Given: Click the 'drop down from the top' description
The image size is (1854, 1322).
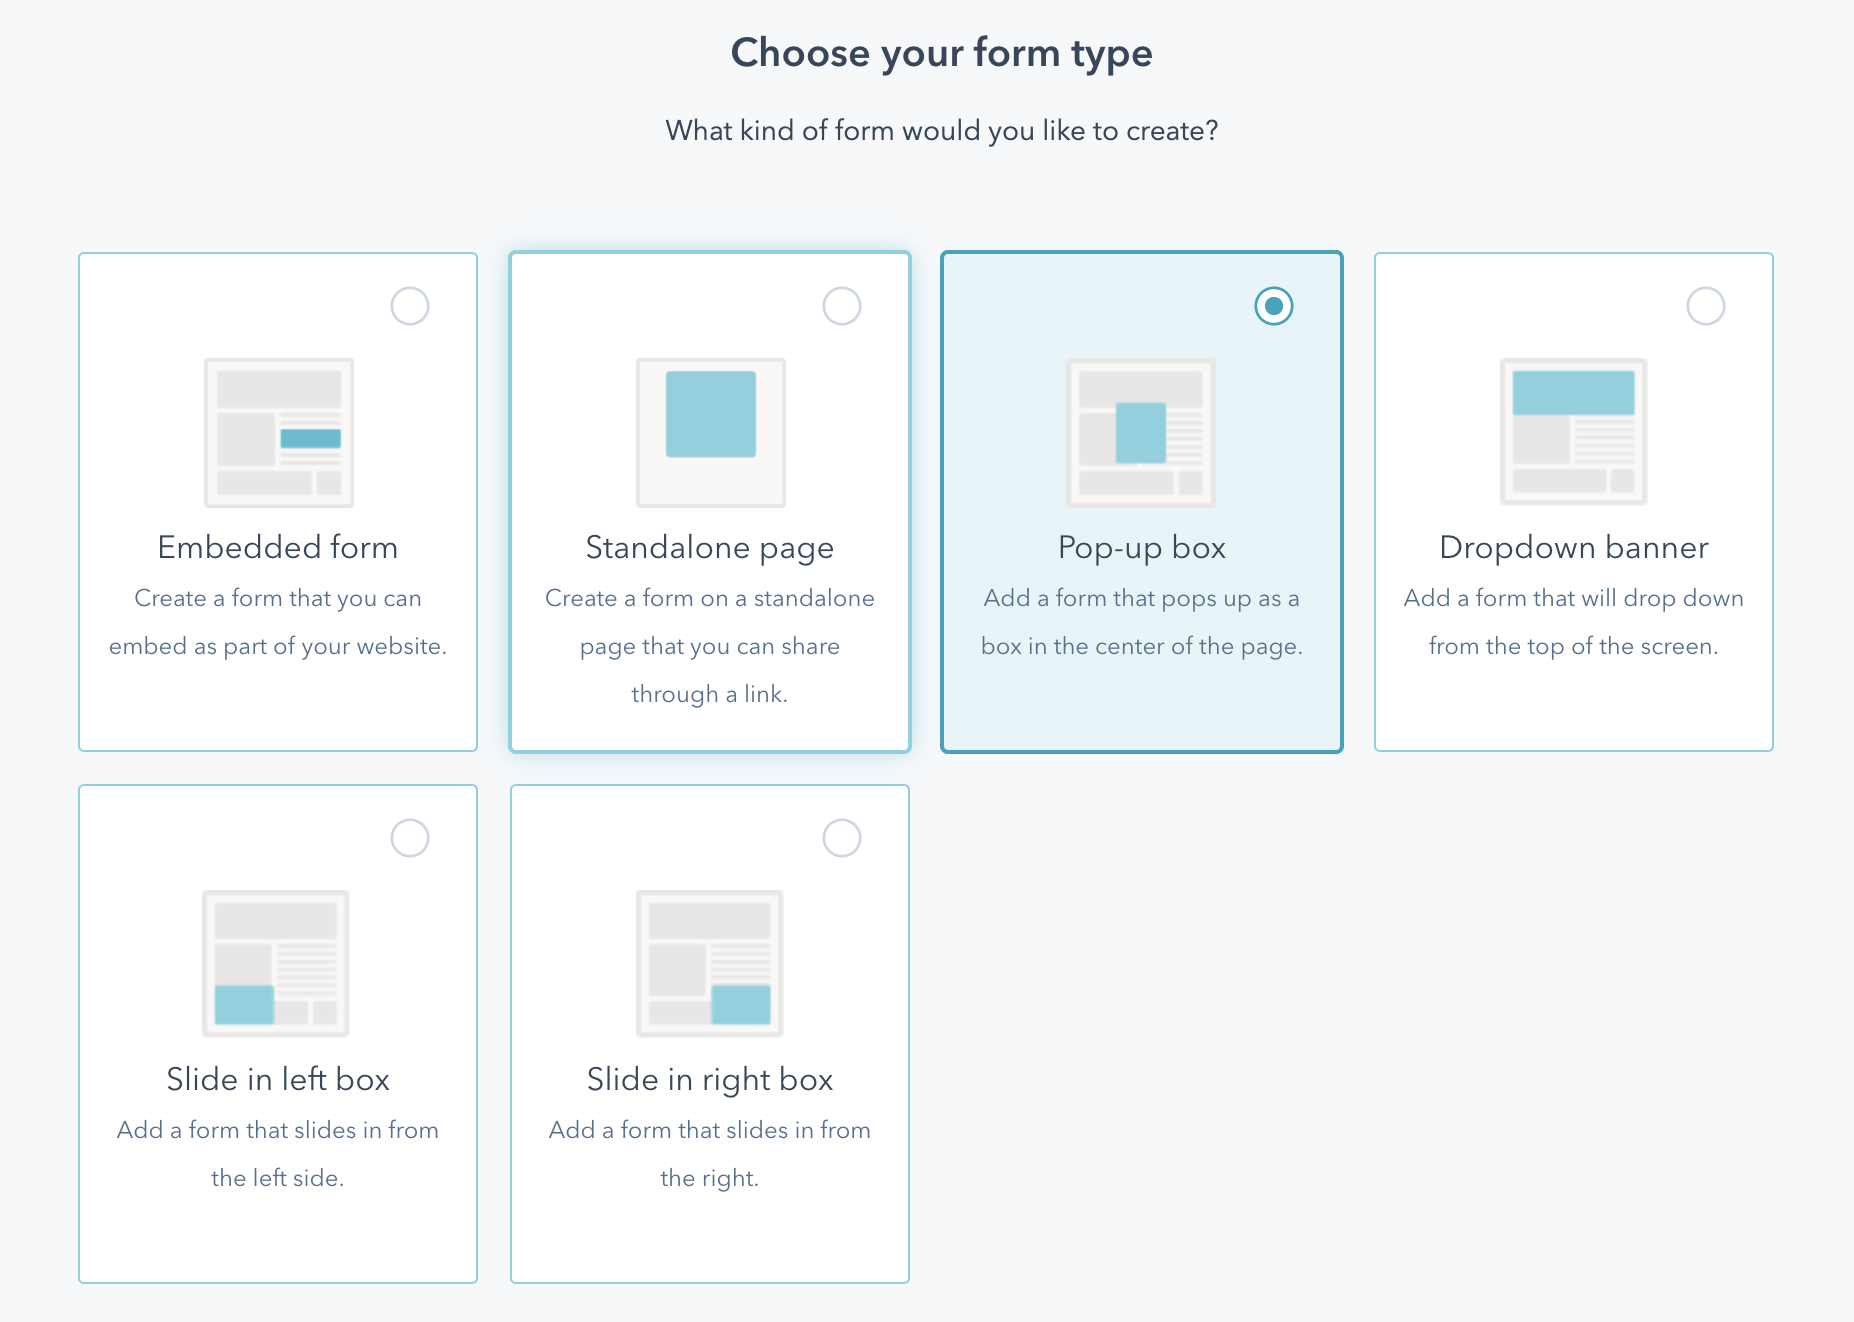Looking at the screenshot, I should tap(1573, 622).
